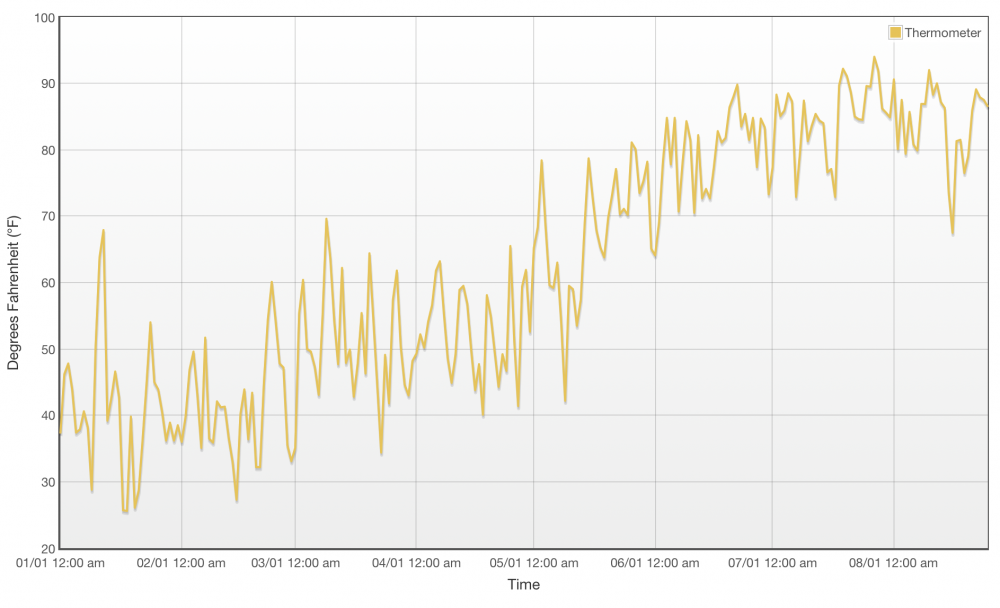This screenshot has width=1000, height=608.
Task: Click the 70 value on y-axis
Action: point(48,216)
